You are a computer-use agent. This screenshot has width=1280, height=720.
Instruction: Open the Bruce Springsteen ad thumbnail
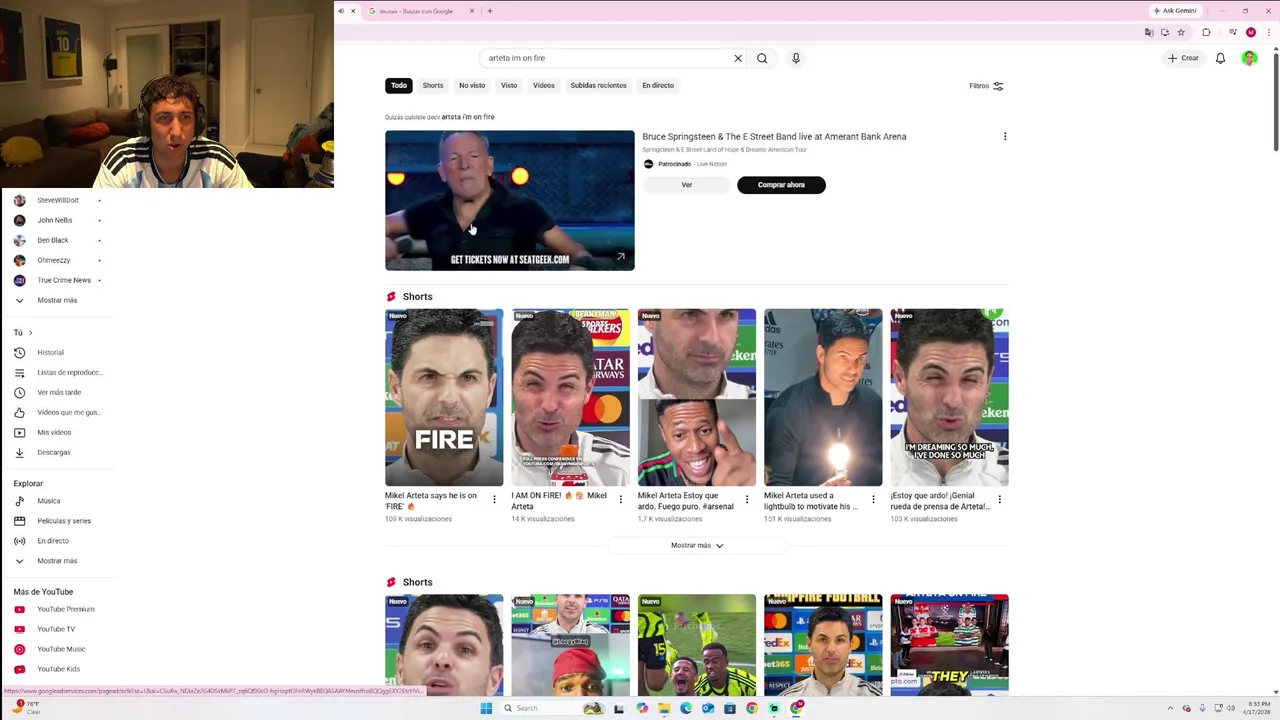(509, 200)
